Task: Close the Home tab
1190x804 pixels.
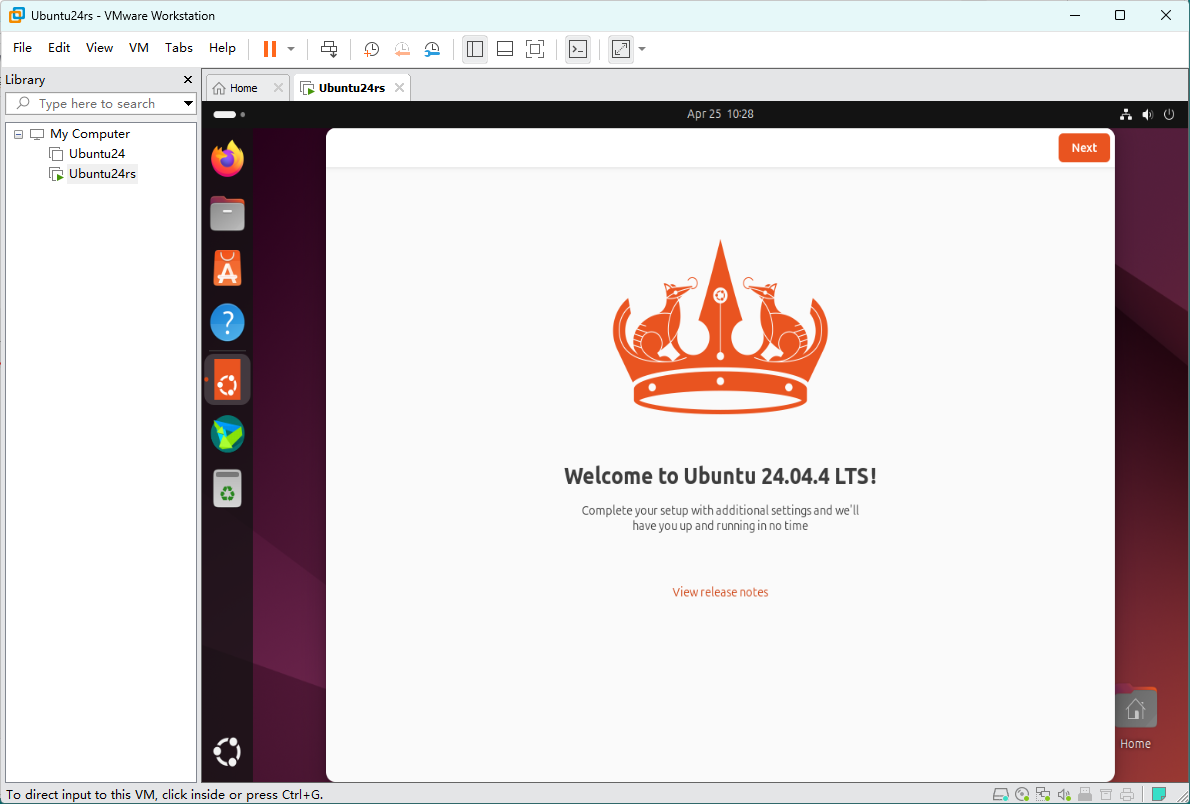Action: click(x=279, y=88)
